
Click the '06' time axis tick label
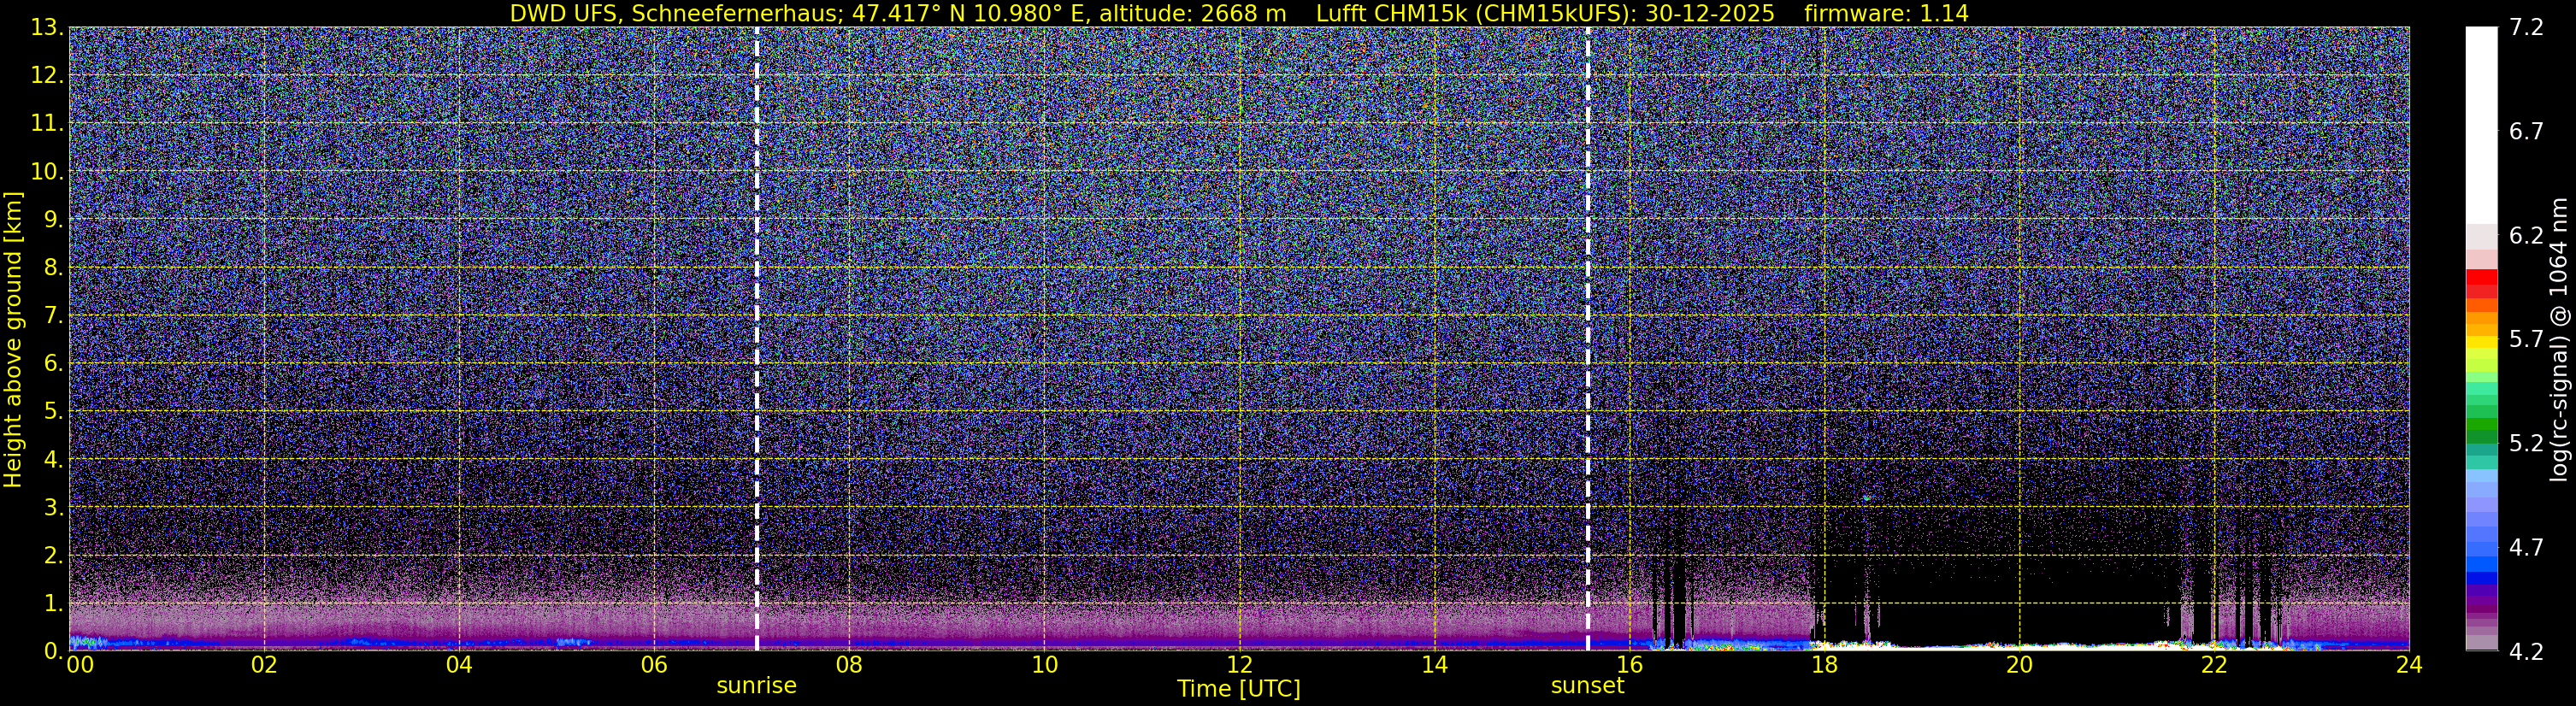pos(653,665)
